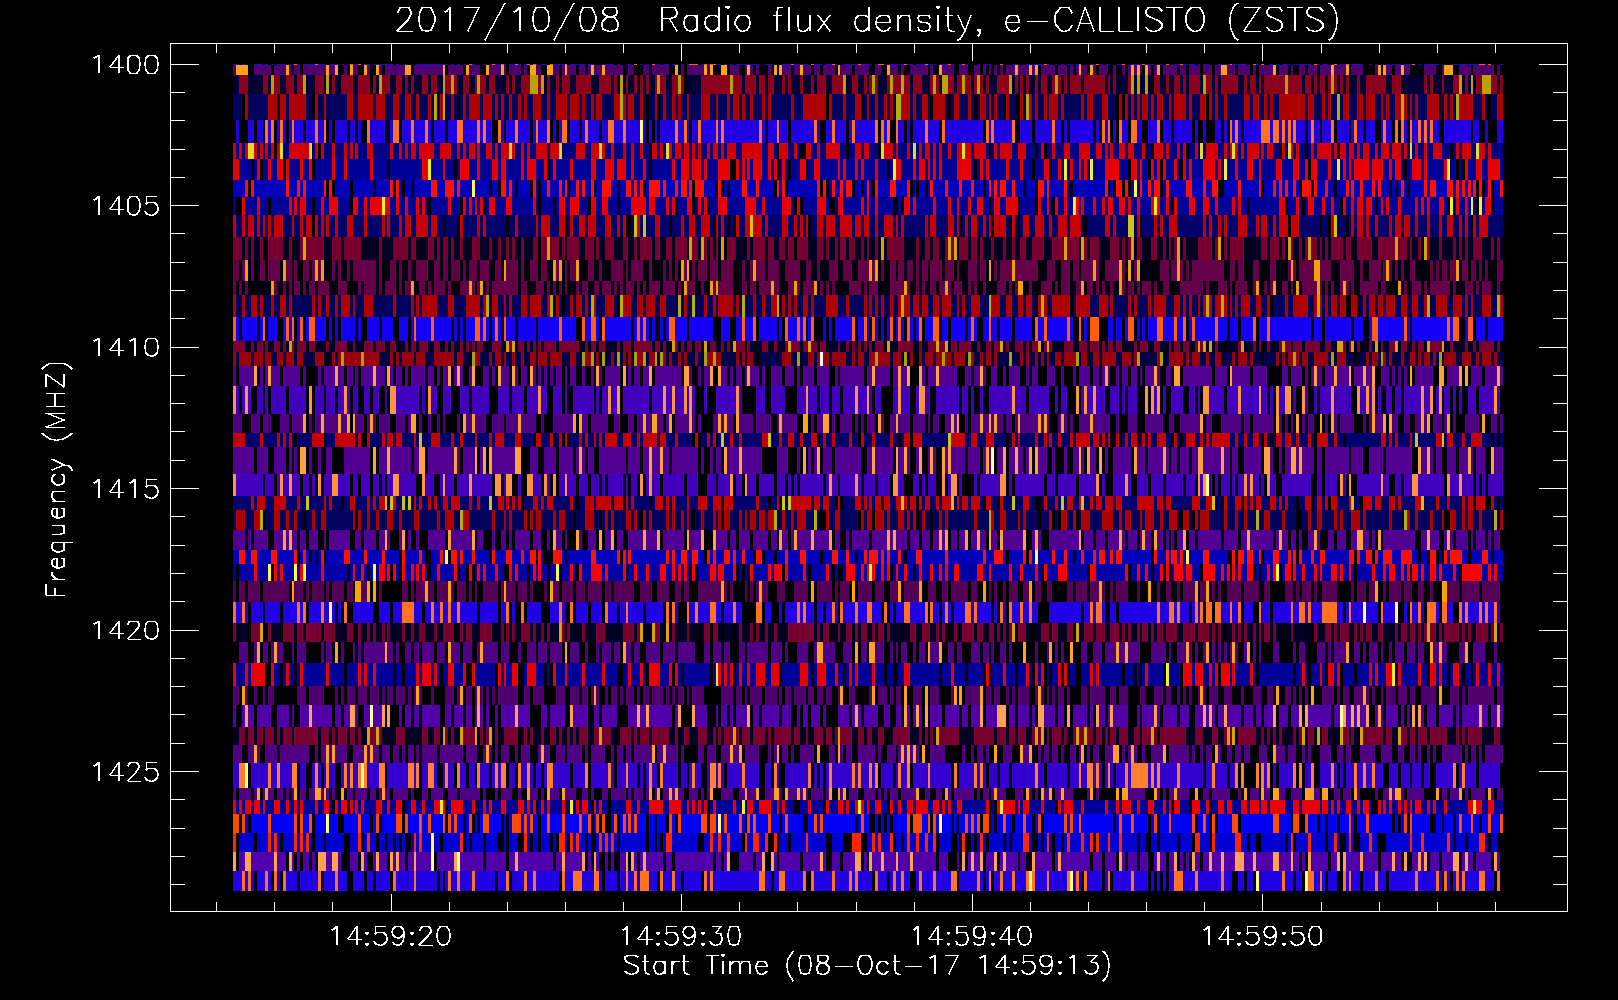Click the 14:59:20 time tick label

click(x=391, y=937)
